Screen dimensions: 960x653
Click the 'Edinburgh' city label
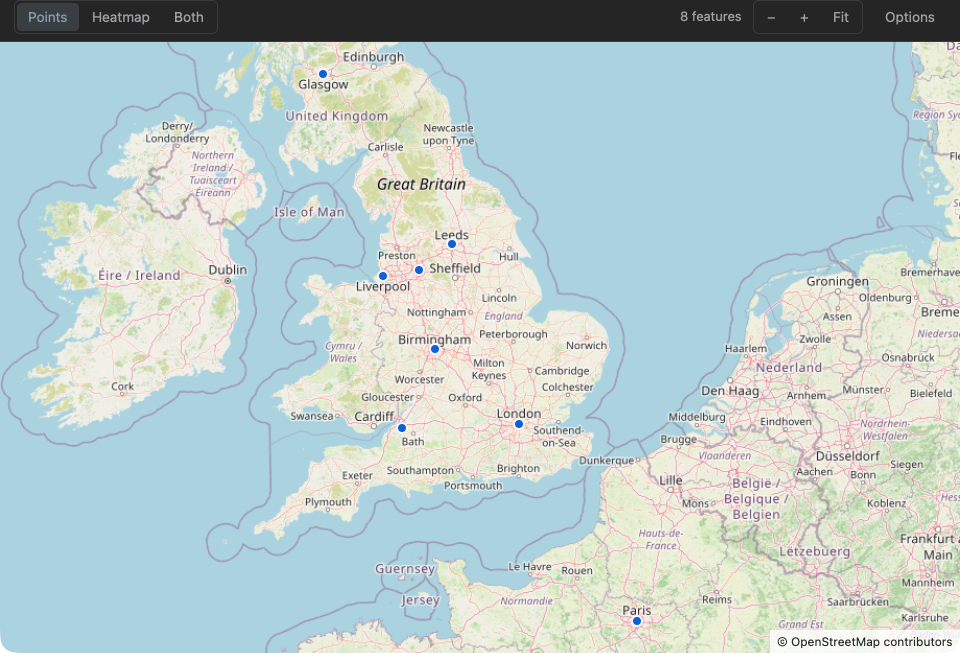(373, 57)
